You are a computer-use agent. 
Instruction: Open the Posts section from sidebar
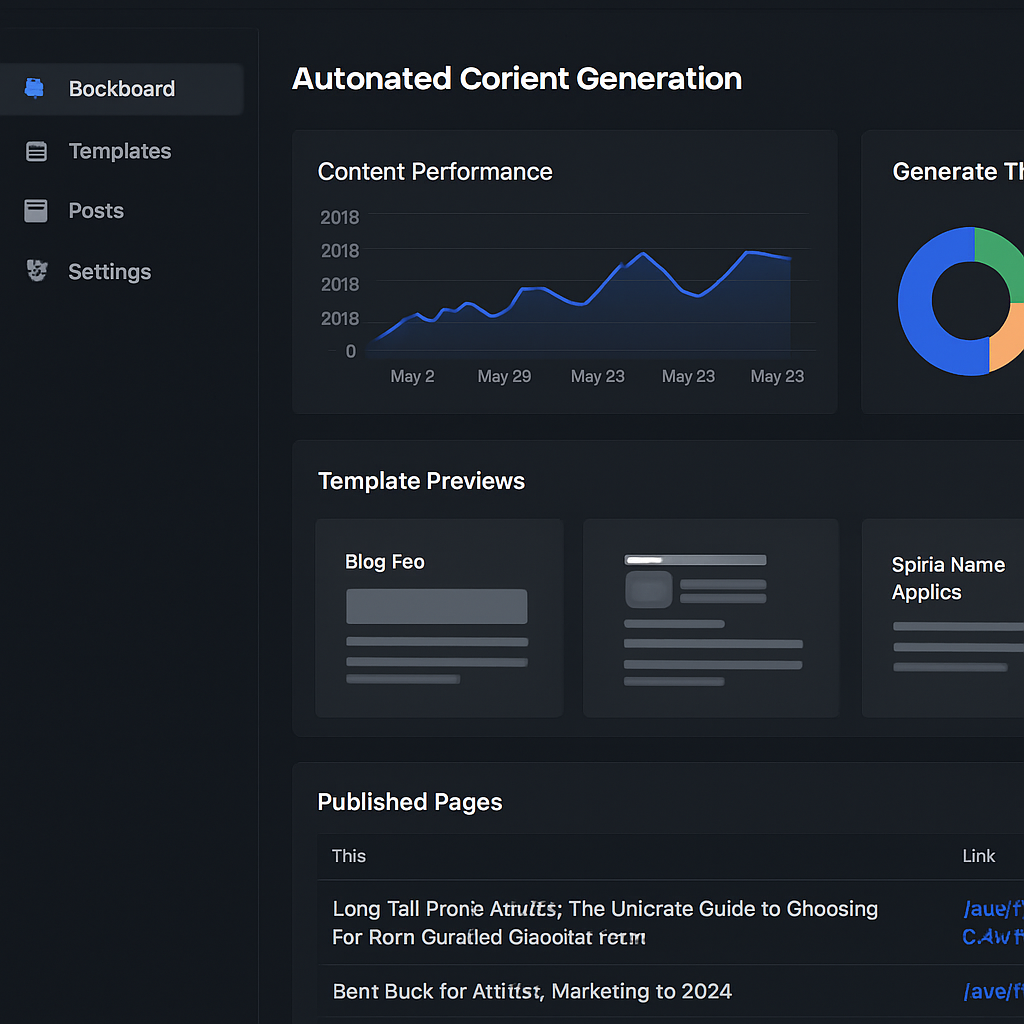(95, 210)
